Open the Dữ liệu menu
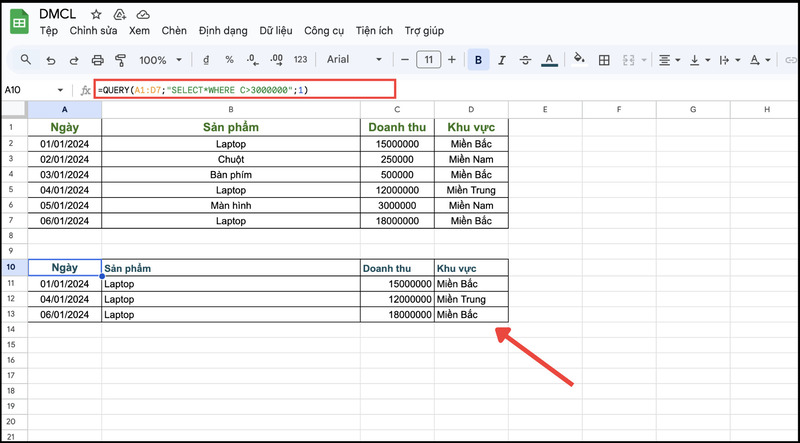 point(276,31)
